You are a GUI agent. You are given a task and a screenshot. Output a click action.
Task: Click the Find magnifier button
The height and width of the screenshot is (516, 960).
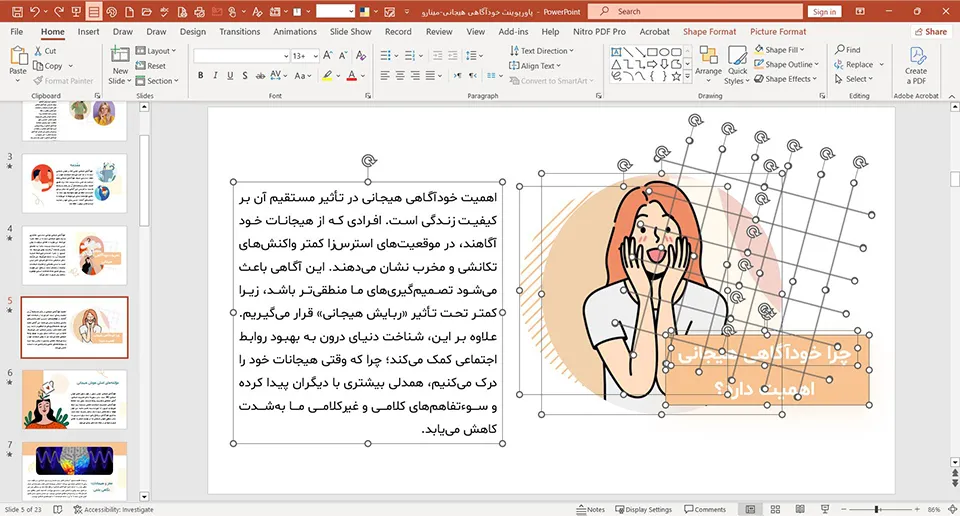pos(847,50)
